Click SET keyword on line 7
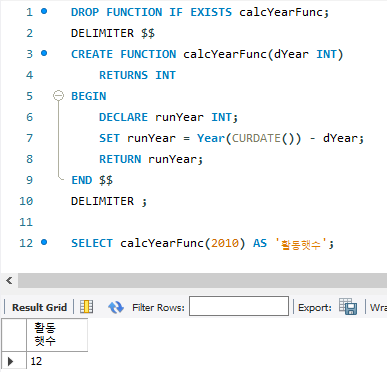 109,138
